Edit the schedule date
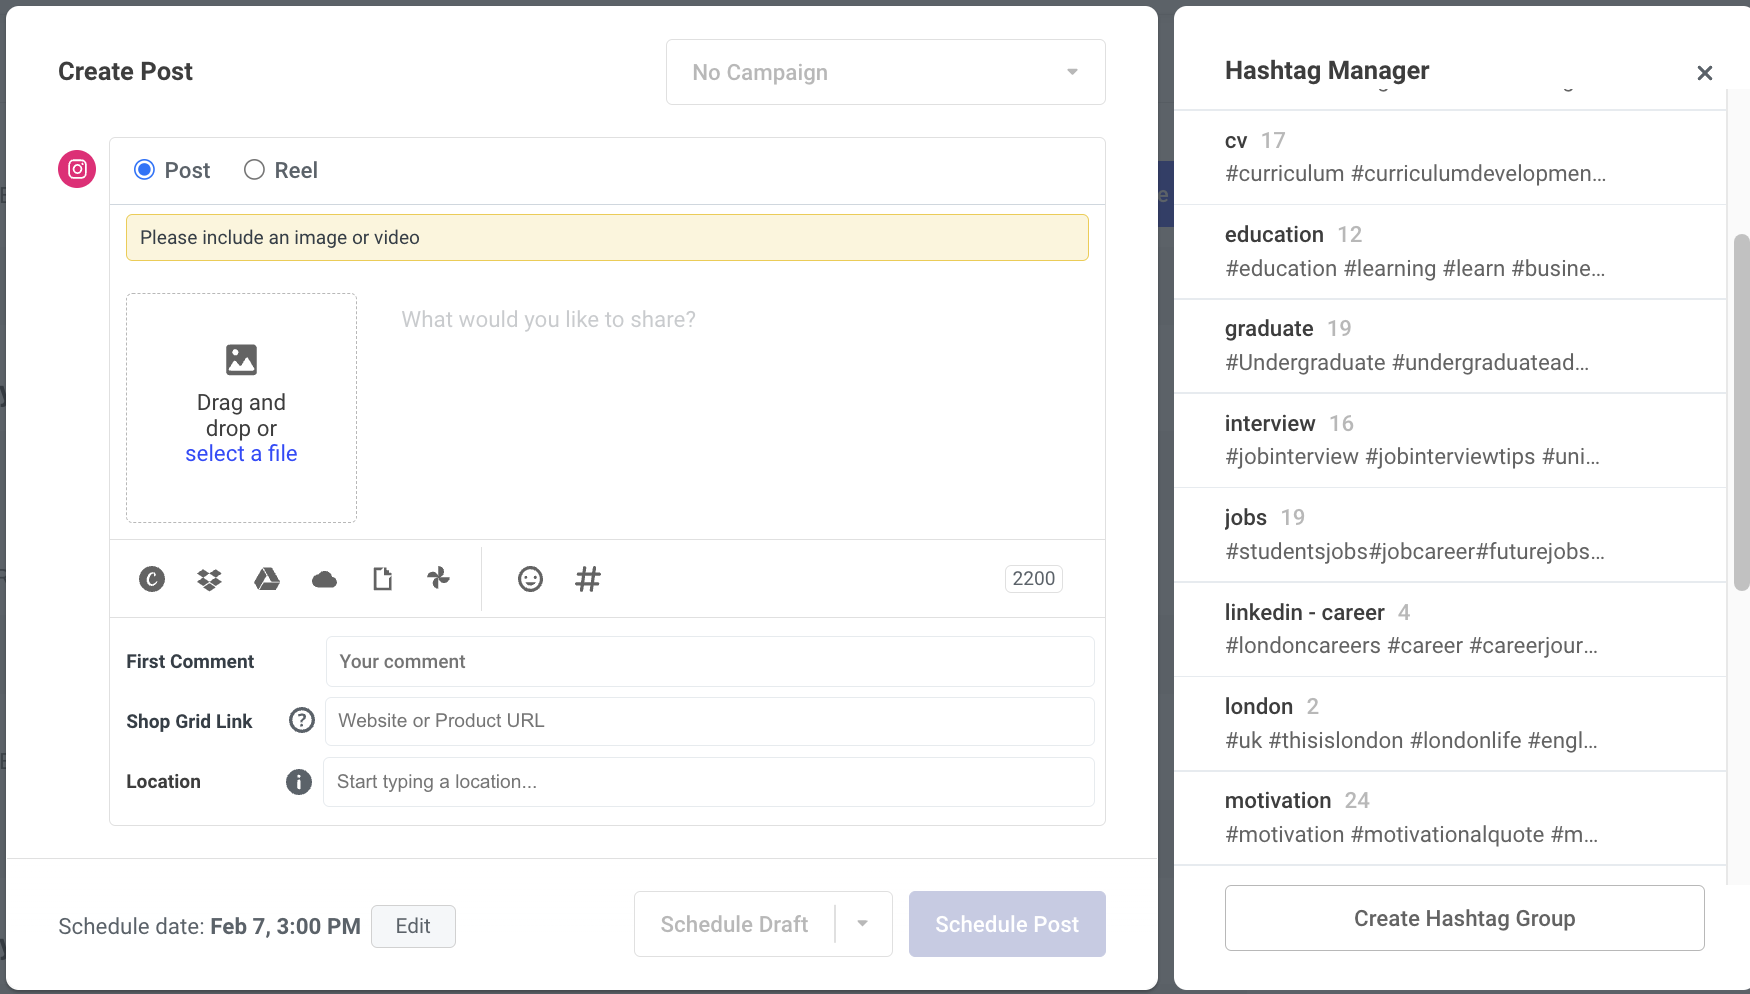The height and width of the screenshot is (994, 1750). point(413,926)
